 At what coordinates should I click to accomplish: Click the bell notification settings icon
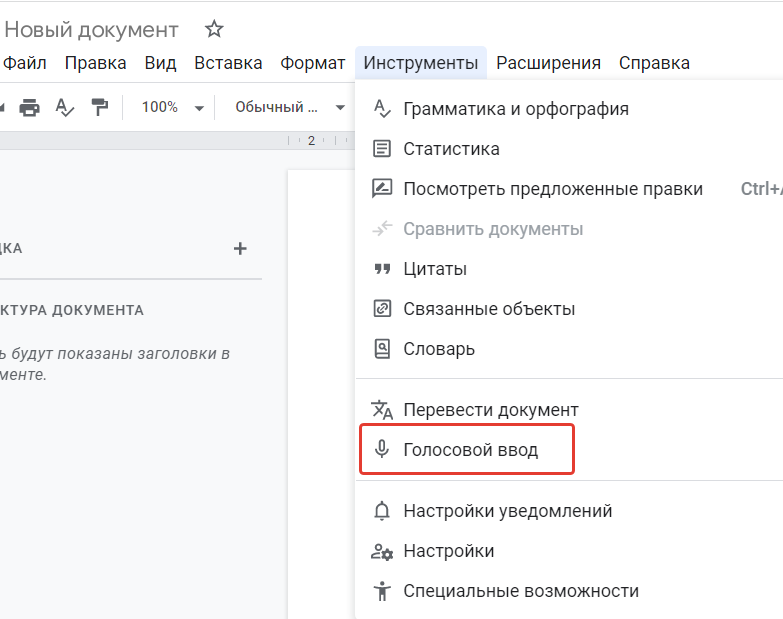382,511
